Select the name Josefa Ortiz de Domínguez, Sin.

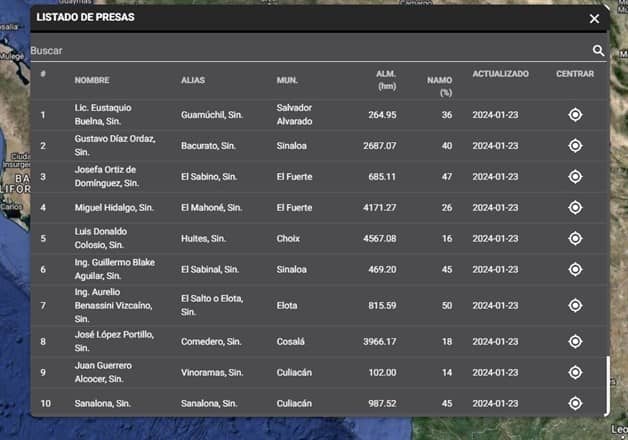pyautogui.click(x=107, y=176)
